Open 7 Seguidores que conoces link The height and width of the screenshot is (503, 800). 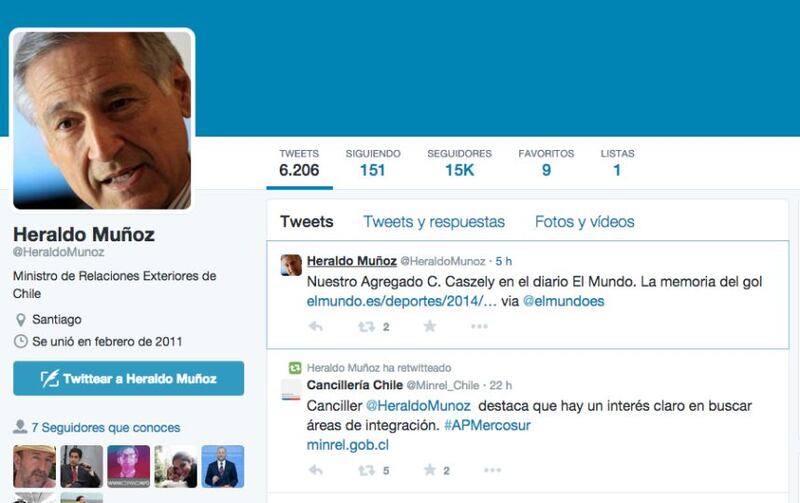(106, 427)
